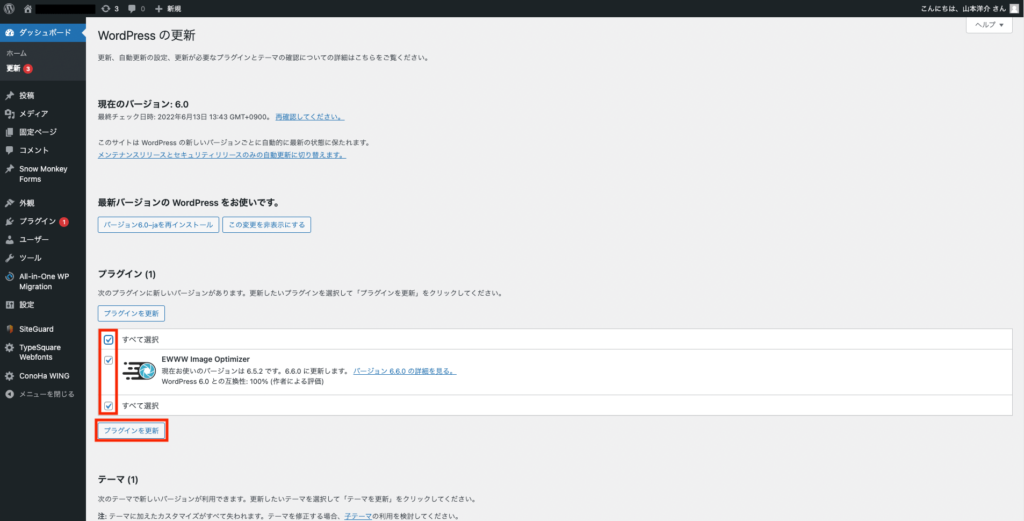Open comments bubble in admin bar
Screen dimensions: 1024x521
coord(136,8)
